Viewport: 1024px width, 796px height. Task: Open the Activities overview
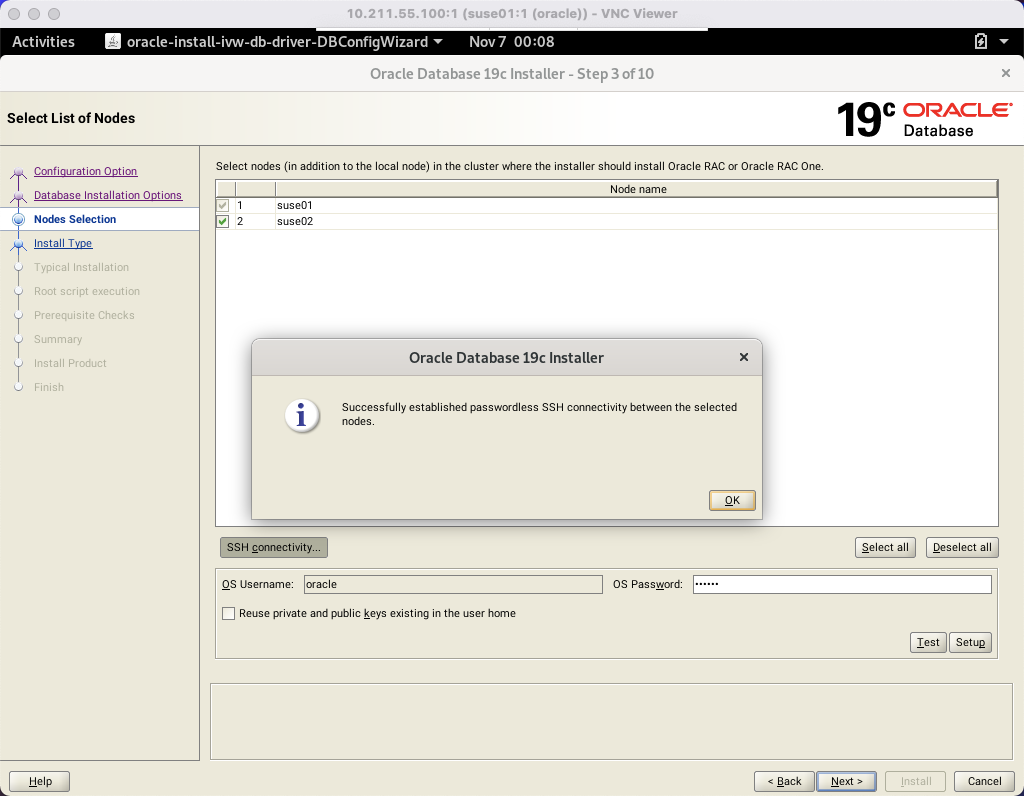tap(44, 42)
